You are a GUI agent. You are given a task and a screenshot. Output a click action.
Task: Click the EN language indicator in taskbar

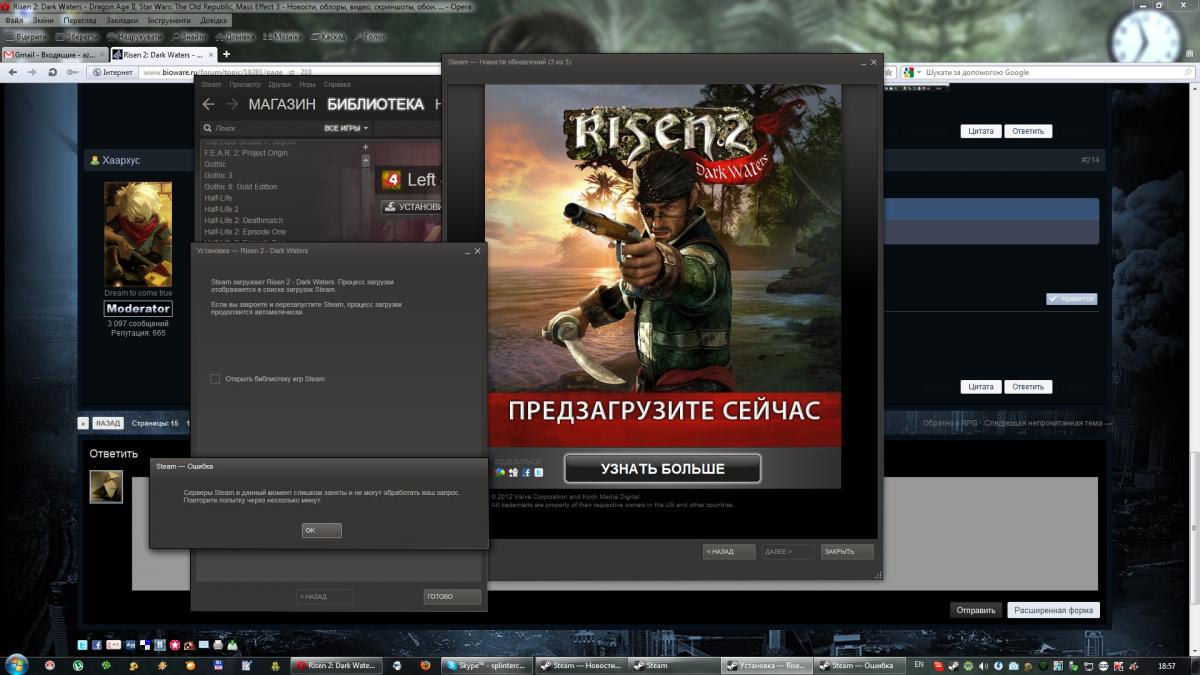(919, 665)
